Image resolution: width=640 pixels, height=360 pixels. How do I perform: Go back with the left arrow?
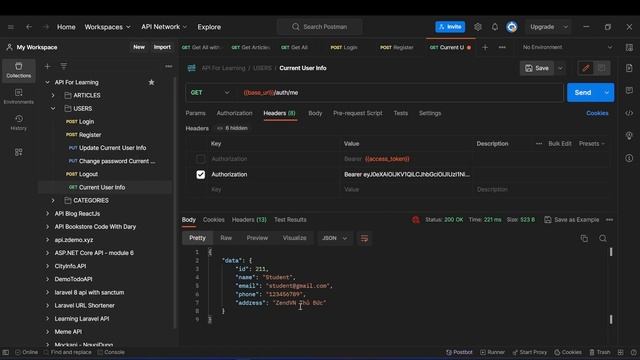[x=29, y=27]
